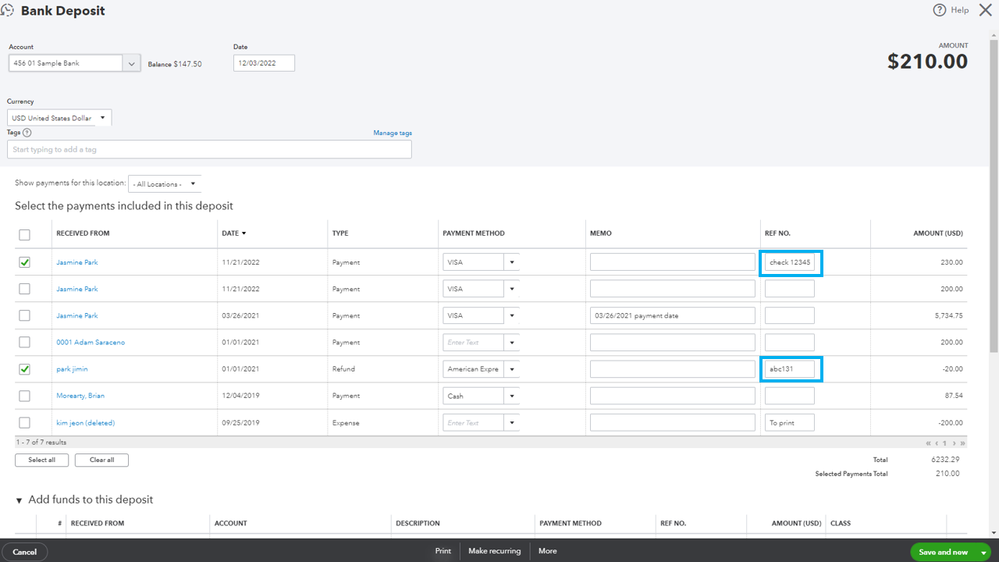Jump to last results page arrow
The image size is (999, 562).
tap(963, 443)
